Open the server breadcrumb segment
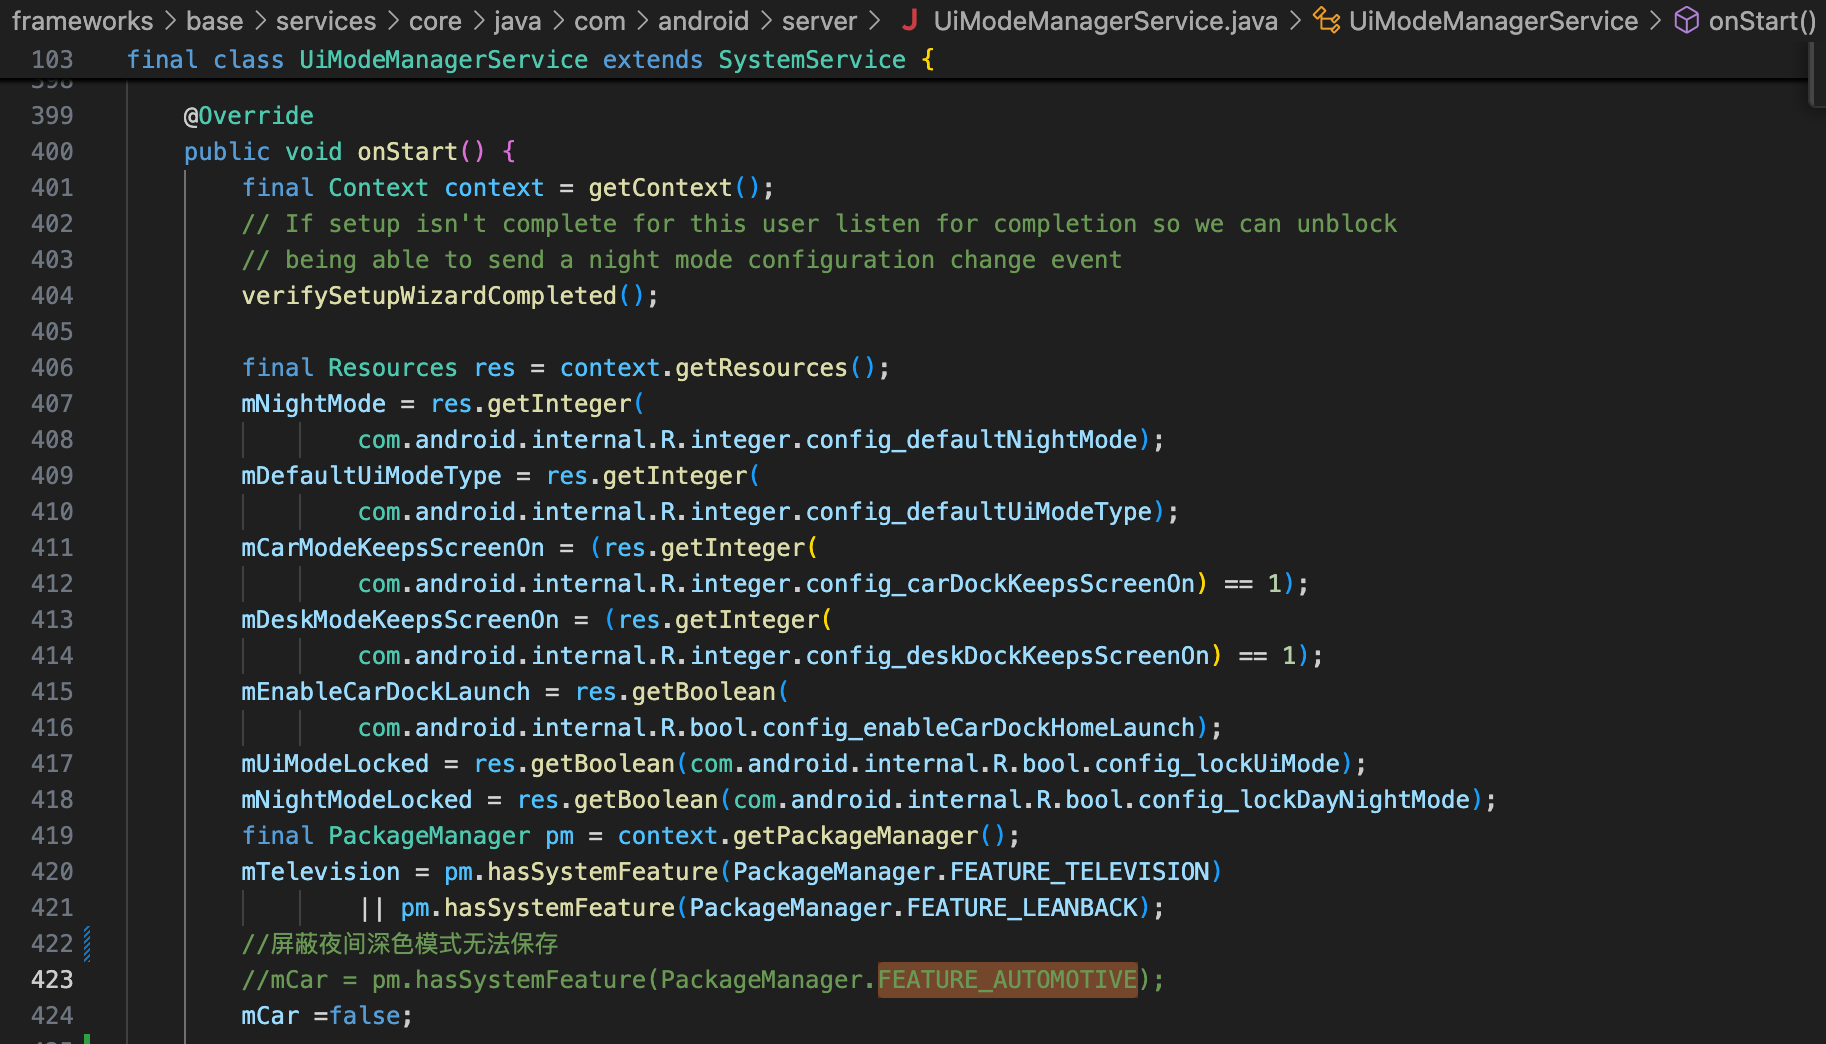 tap(819, 20)
